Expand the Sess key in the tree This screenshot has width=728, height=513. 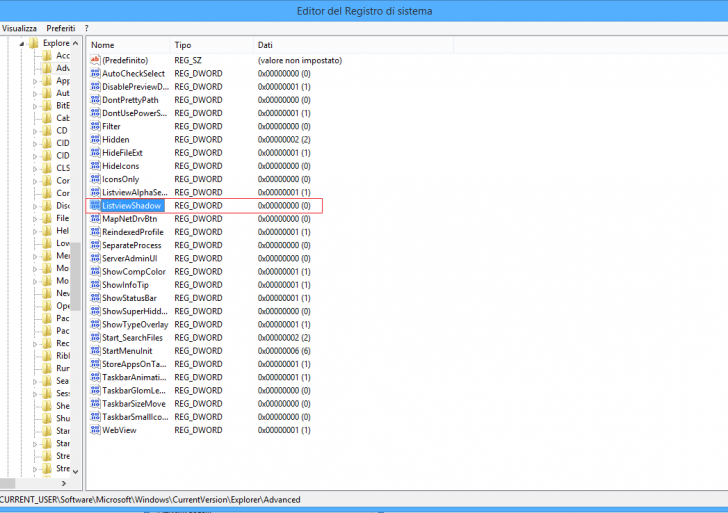(x=34, y=394)
